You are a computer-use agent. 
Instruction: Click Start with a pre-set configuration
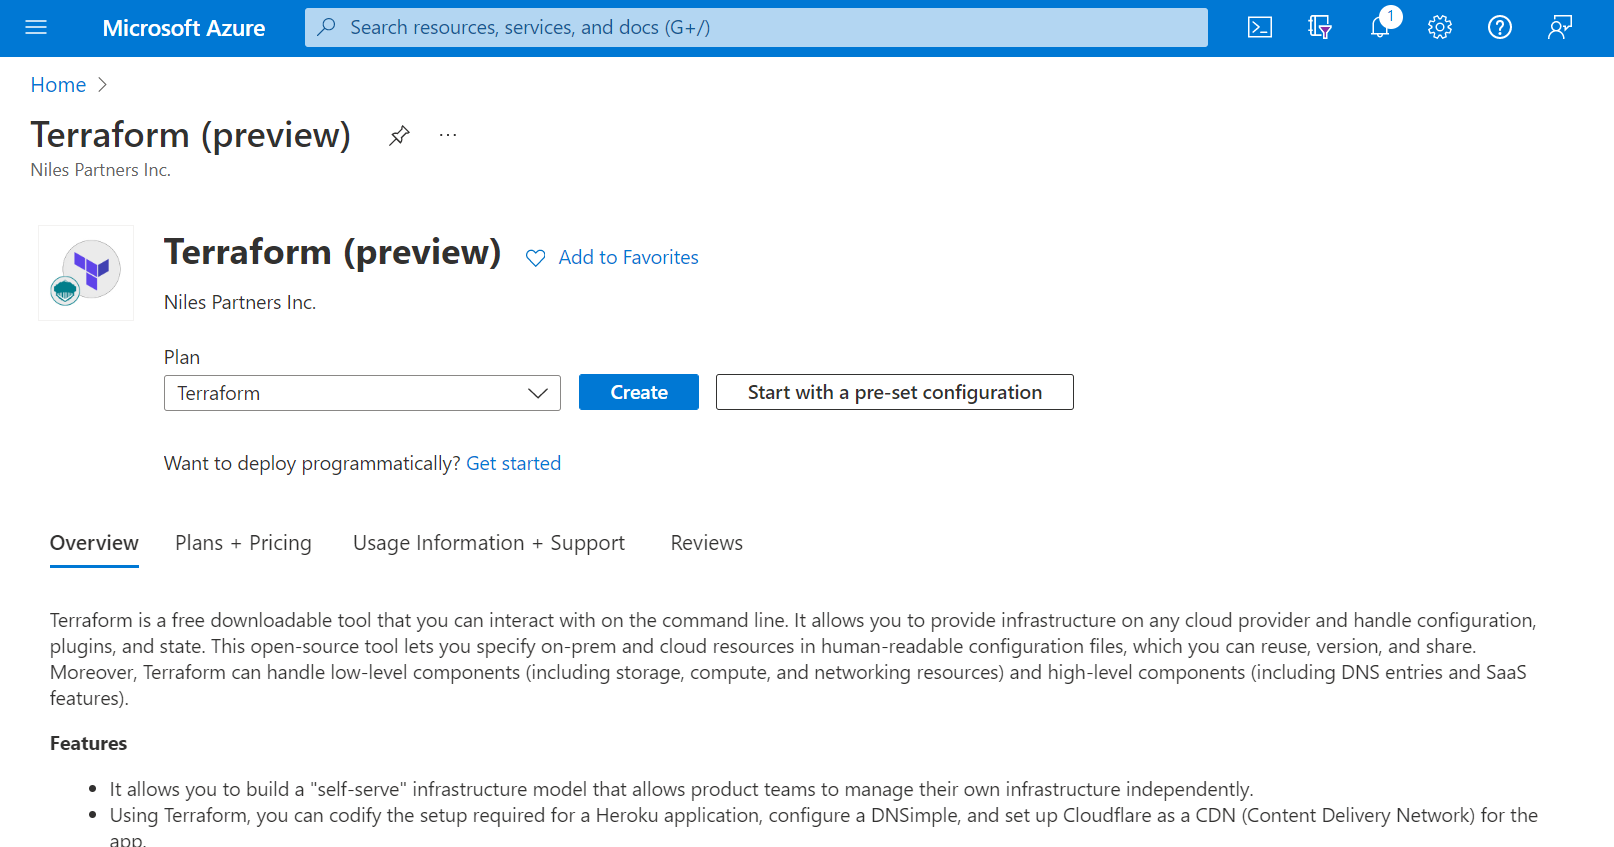[x=894, y=392]
